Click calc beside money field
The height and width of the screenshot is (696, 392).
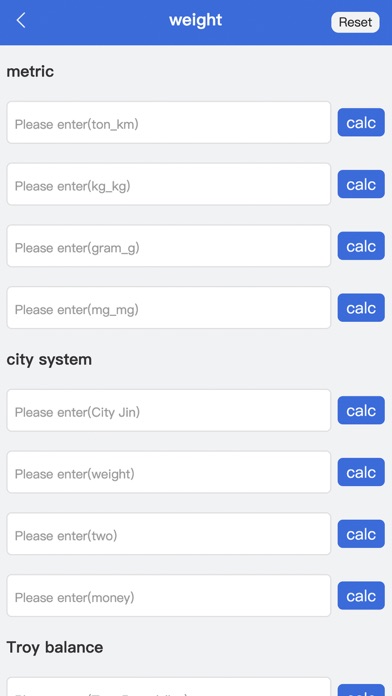pos(361,596)
